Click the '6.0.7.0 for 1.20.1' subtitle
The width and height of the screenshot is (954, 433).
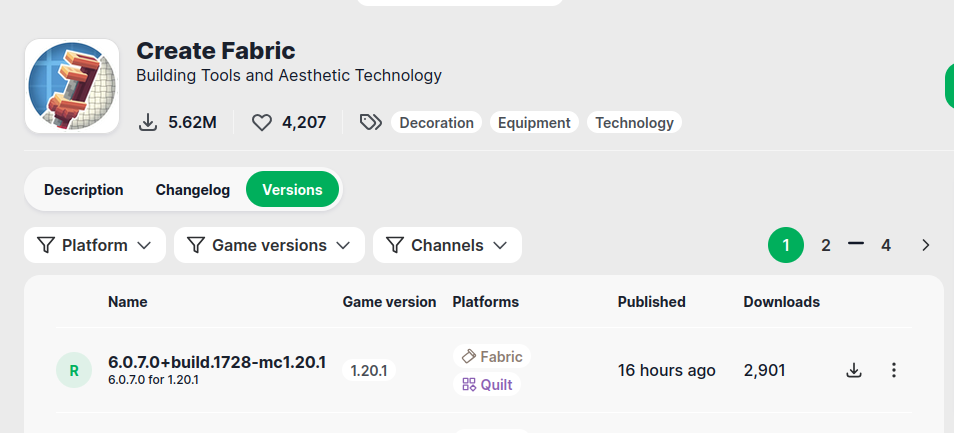(x=153, y=380)
